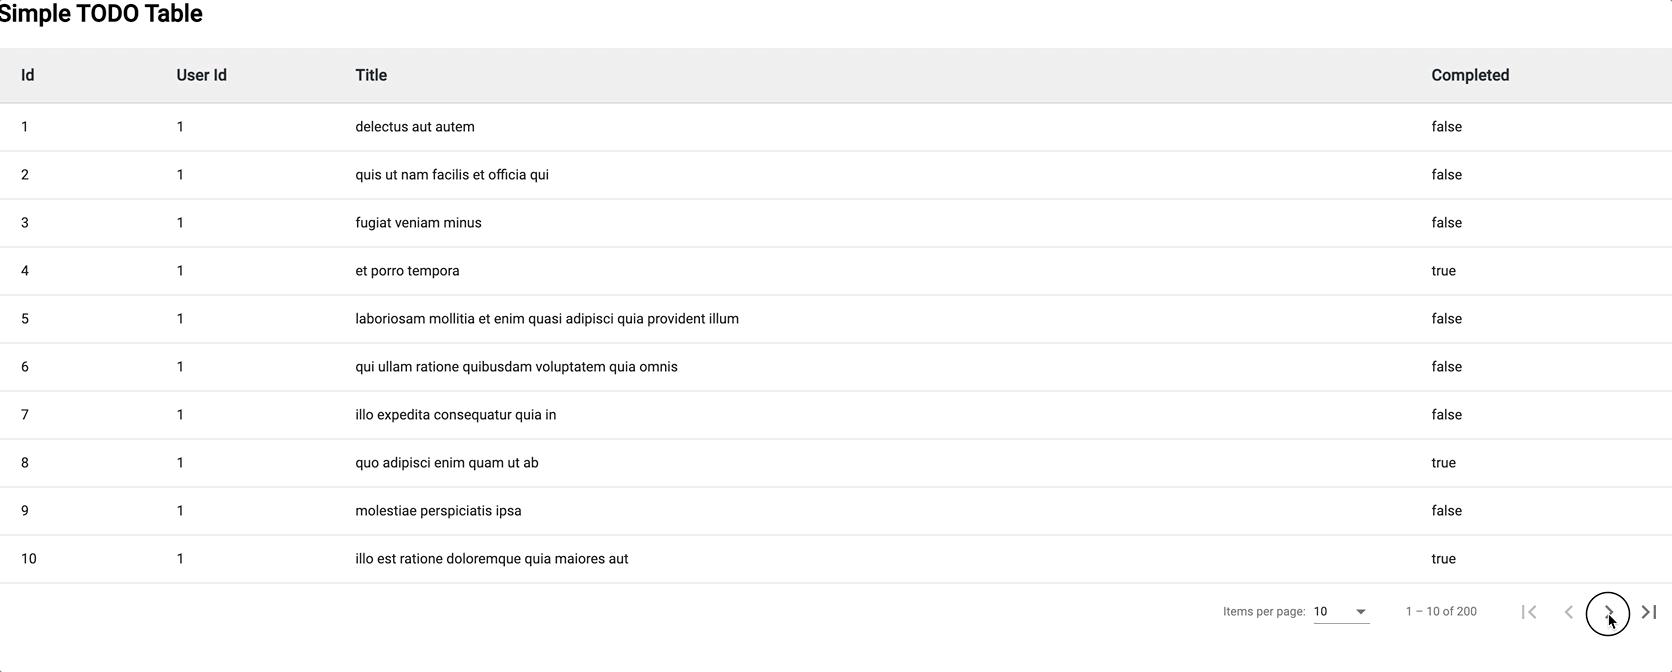Screen dimensions: 1672x672
Task: Click the '1 – 10 of 200' range label
Action: coord(1441,611)
